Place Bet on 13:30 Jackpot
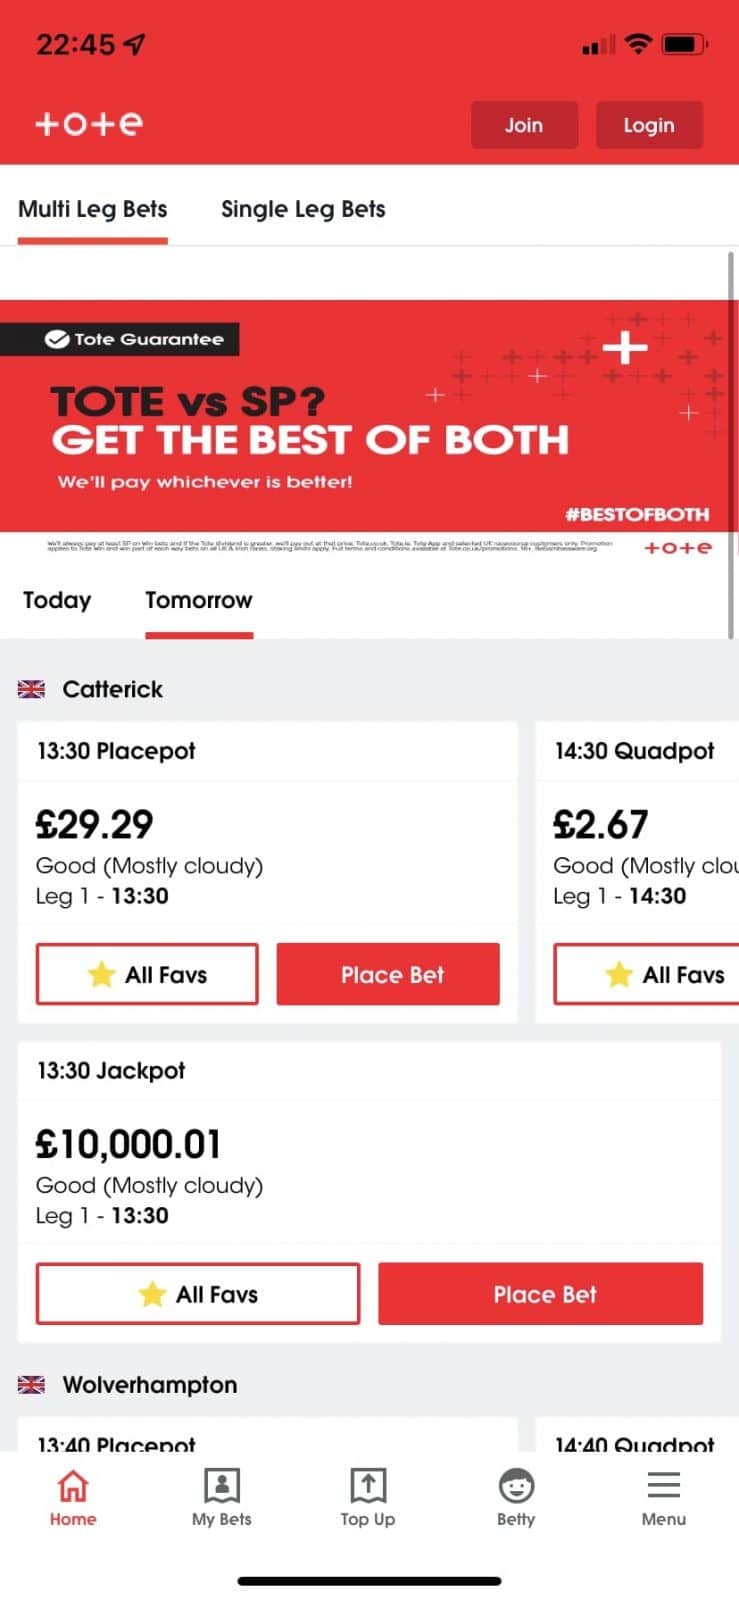 pos(540,1294)
